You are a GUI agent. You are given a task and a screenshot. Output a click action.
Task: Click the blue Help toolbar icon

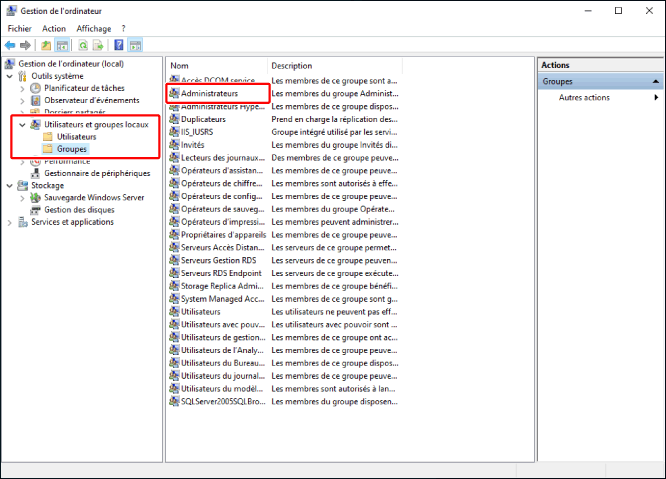(x=119, y=45)
